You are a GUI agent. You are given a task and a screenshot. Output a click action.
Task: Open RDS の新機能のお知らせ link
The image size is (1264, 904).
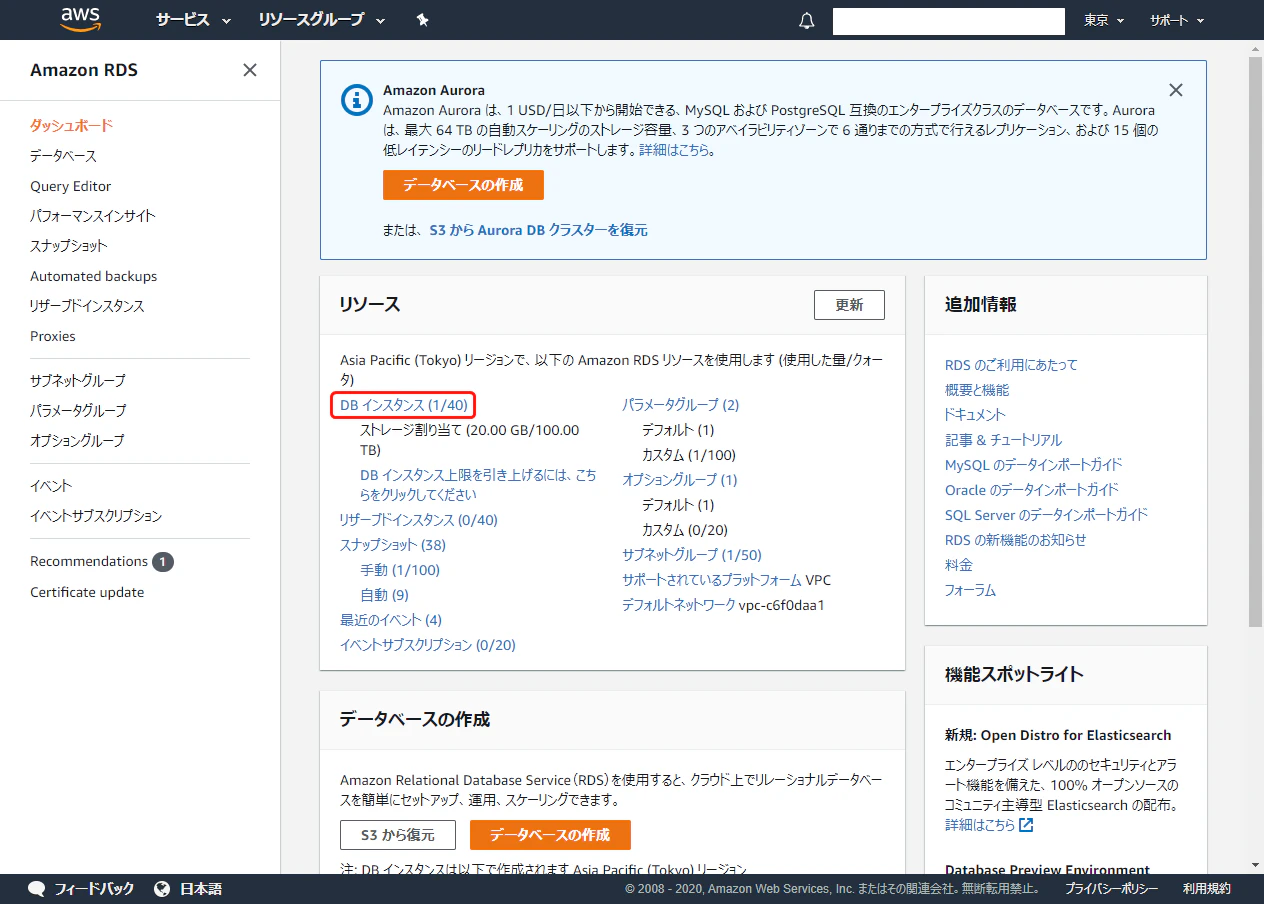(x=1015, y=540)
